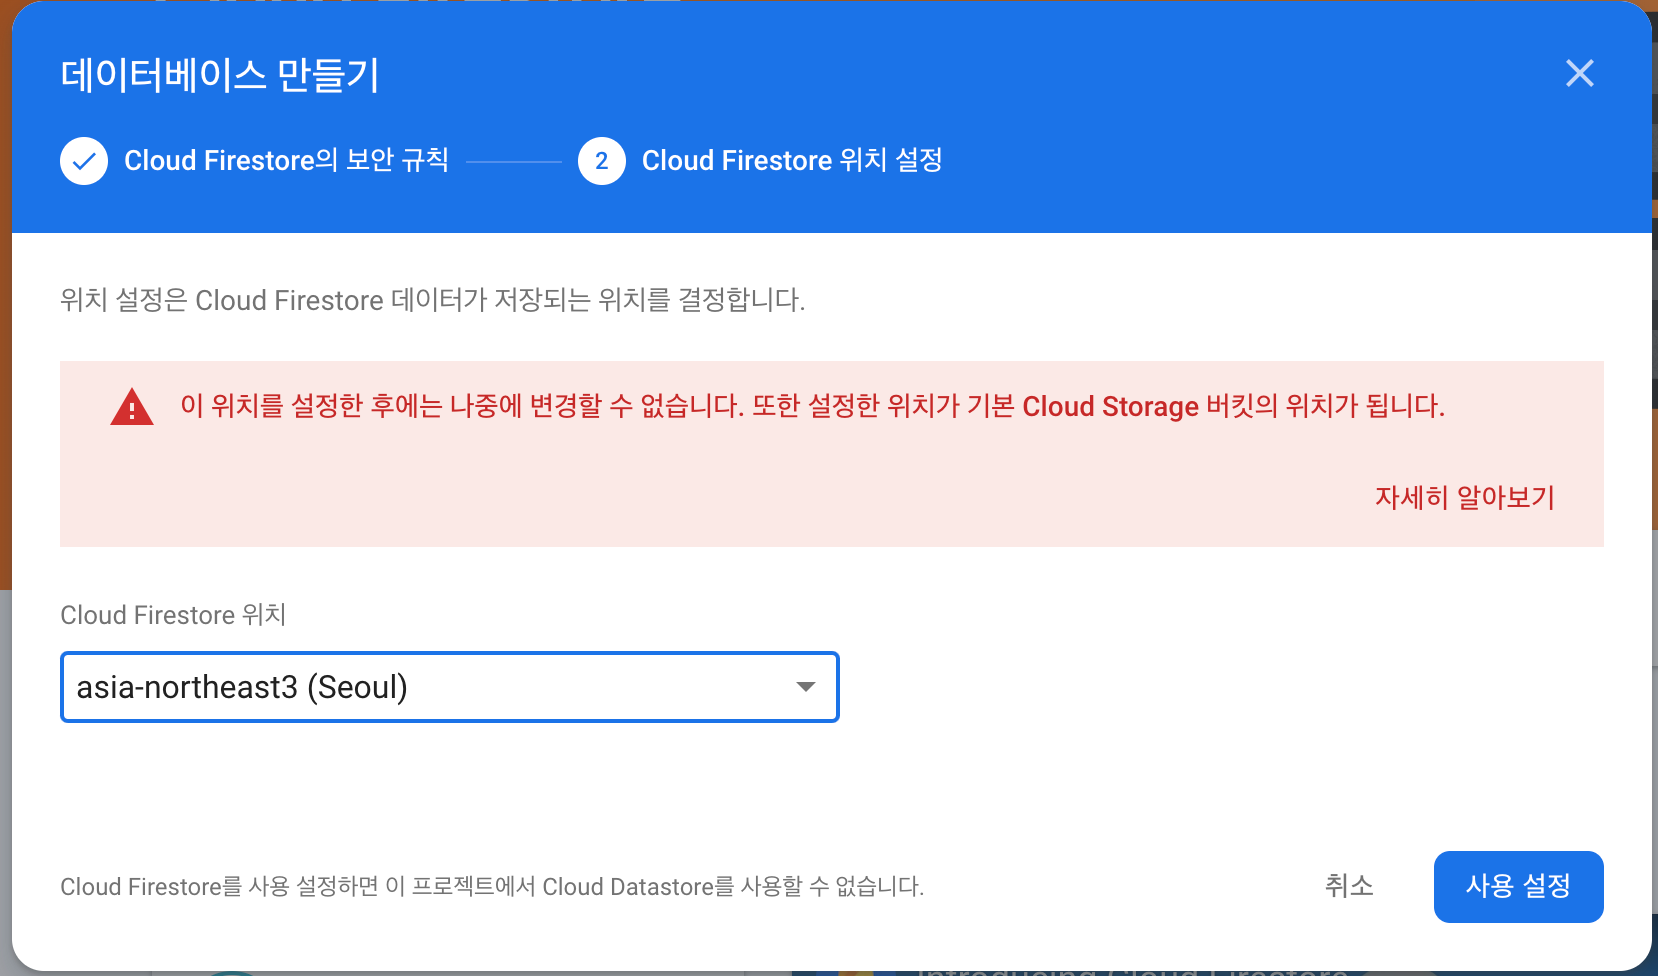Viewport: 1658px width, 976px height.
Task: Click the 사용 설정 button
Action: (1518, 887)
